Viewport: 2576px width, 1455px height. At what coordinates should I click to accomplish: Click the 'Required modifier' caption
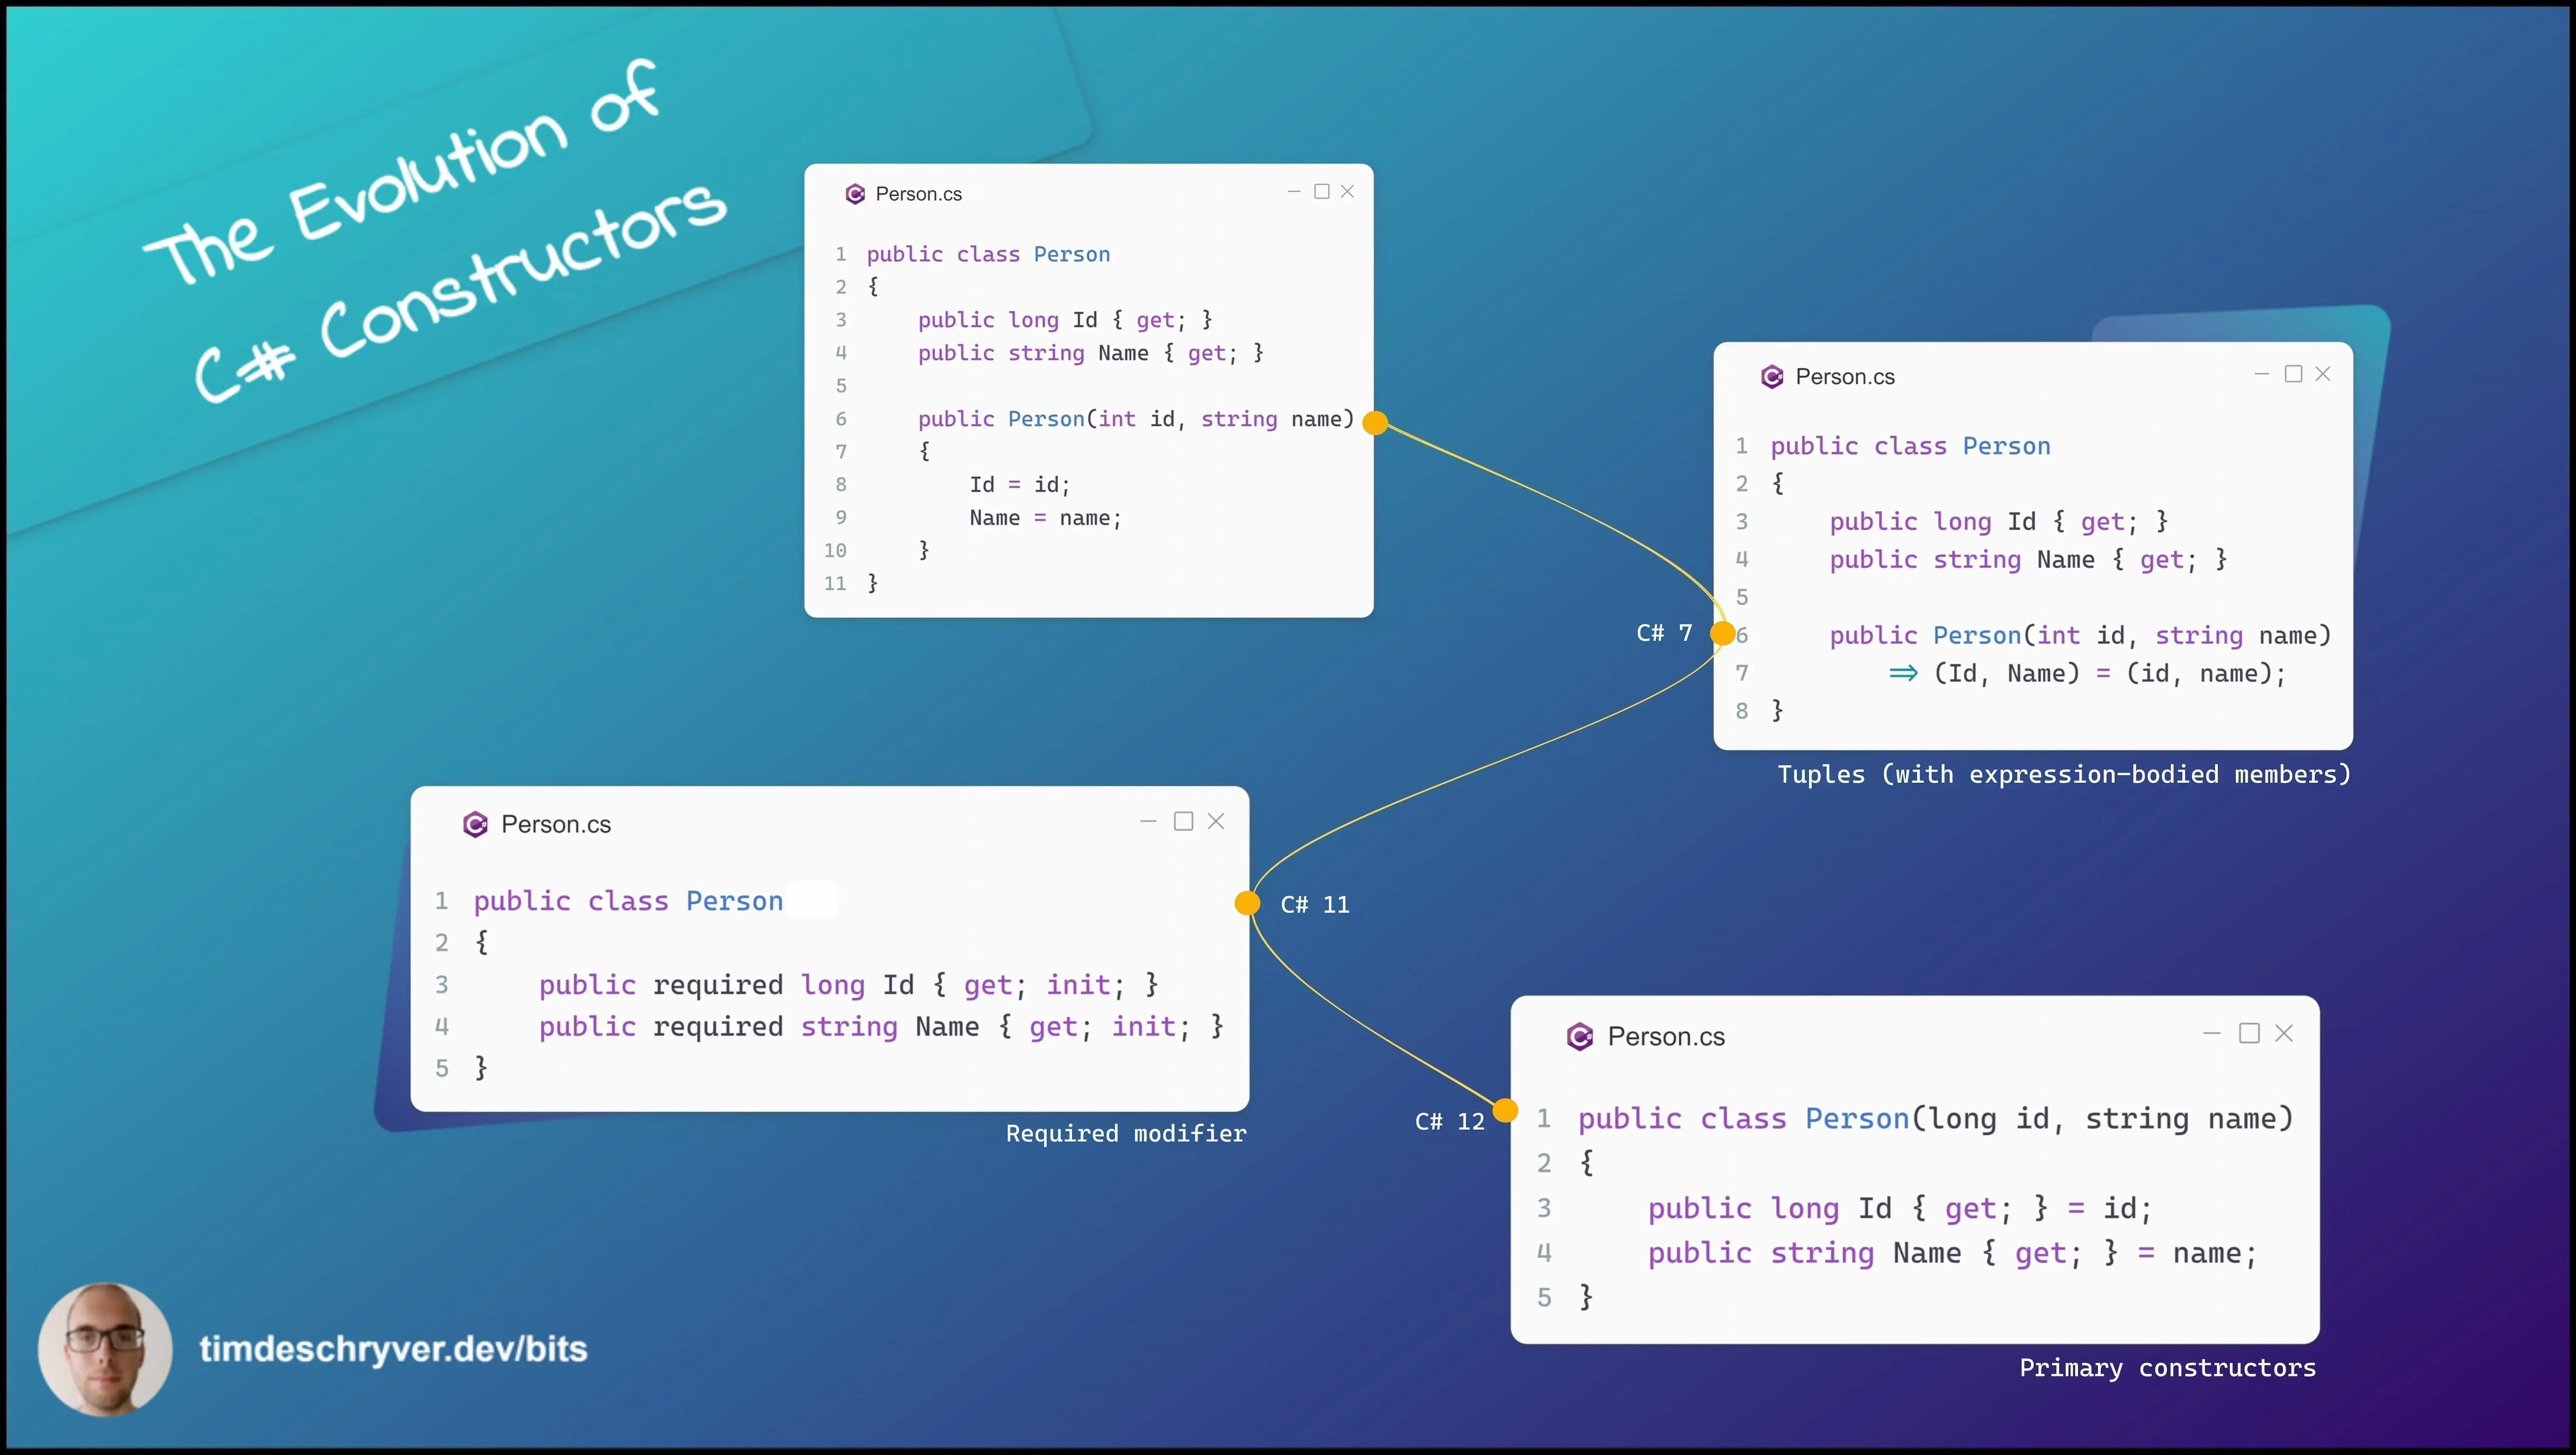(1126, 1134)
